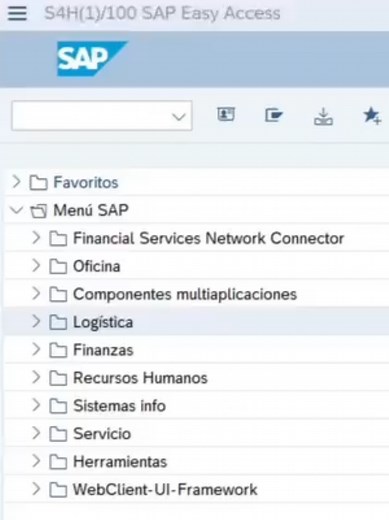Click the S4H(1)/100 SAP Easy Access title
389x520 pixels.
tap(162, 14)
